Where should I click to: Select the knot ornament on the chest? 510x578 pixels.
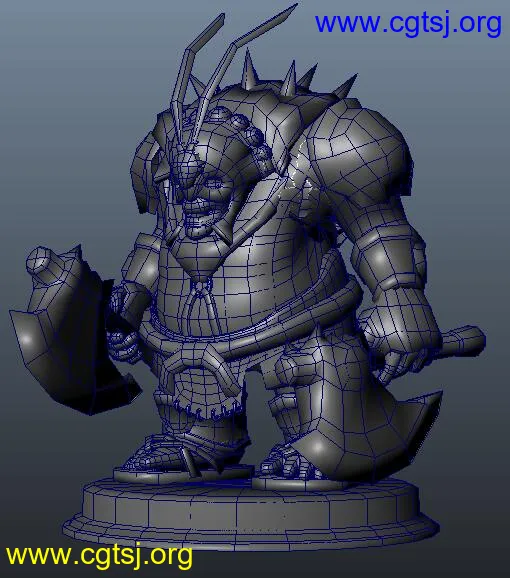click(x=200, y=286)
